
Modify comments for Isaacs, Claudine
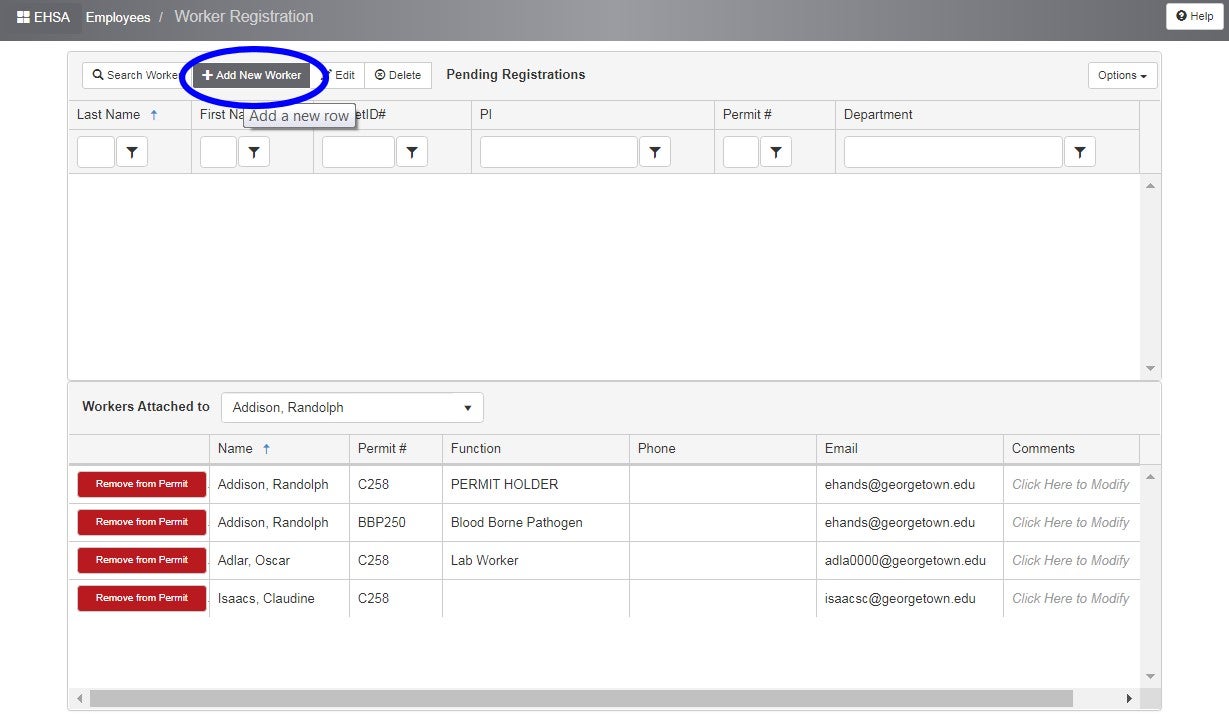pos(1070,598)
